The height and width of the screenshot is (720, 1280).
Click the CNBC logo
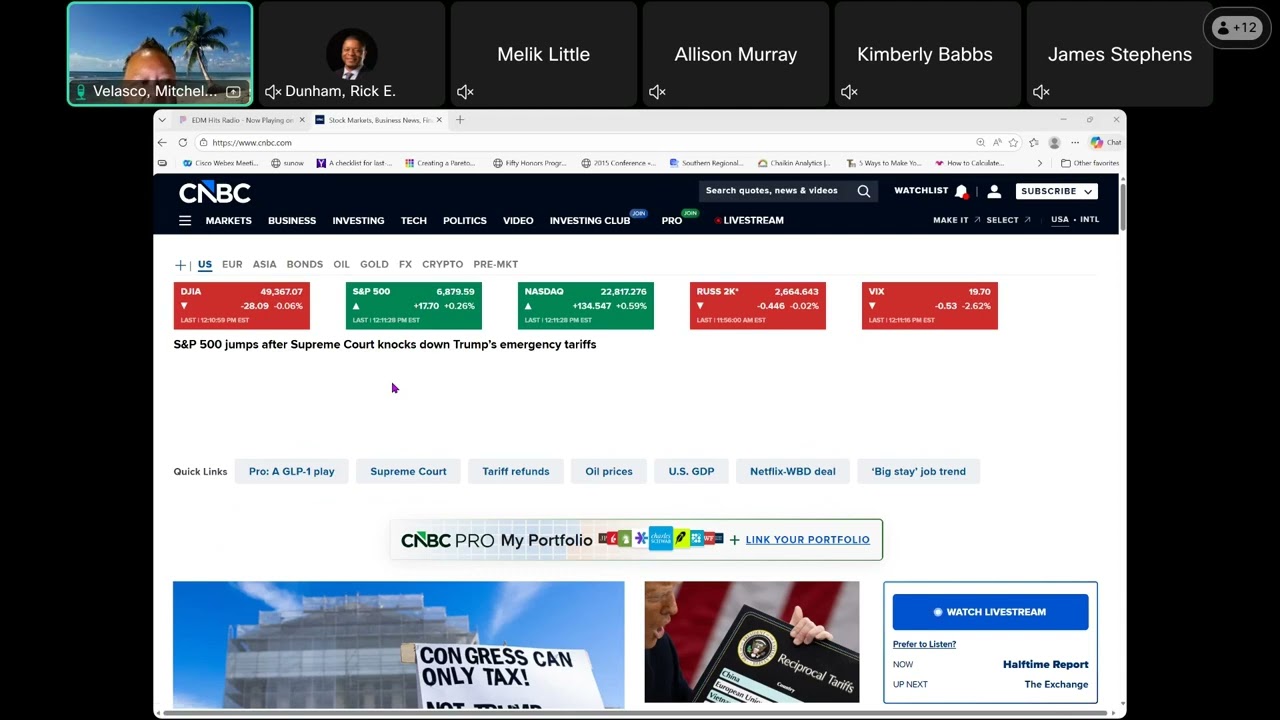(215, 192)
